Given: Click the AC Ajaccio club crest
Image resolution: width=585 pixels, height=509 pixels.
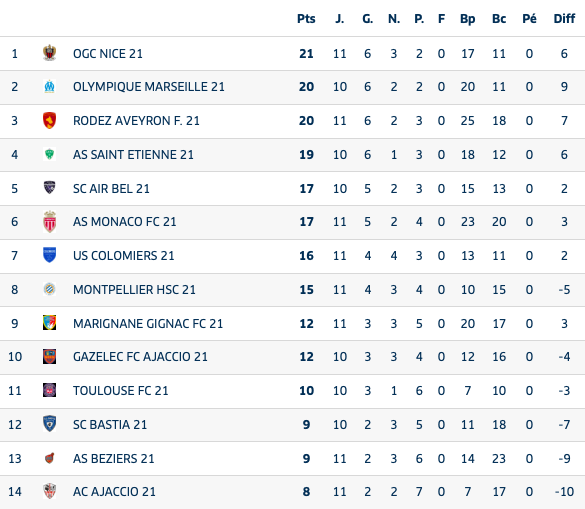Looking at the screenshot, I should [x=49, y=491].
